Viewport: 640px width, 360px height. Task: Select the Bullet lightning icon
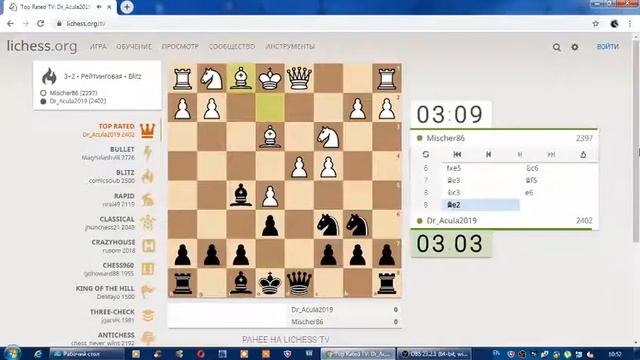pyautogui.click(x=147, y=153)
